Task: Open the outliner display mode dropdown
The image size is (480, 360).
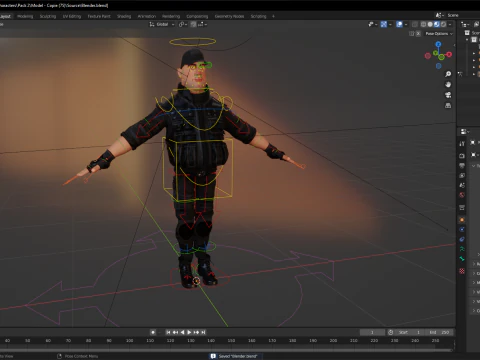Action: 465,24
